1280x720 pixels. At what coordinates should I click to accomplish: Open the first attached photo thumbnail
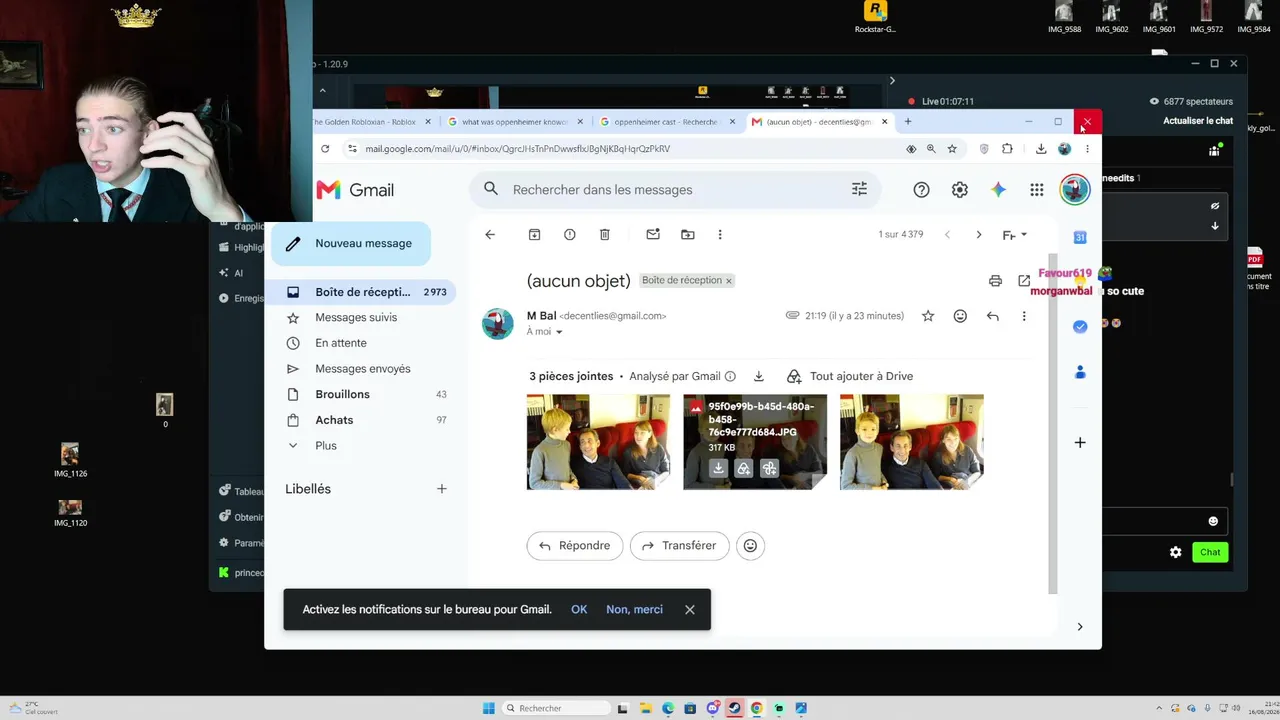pos(598,442)
